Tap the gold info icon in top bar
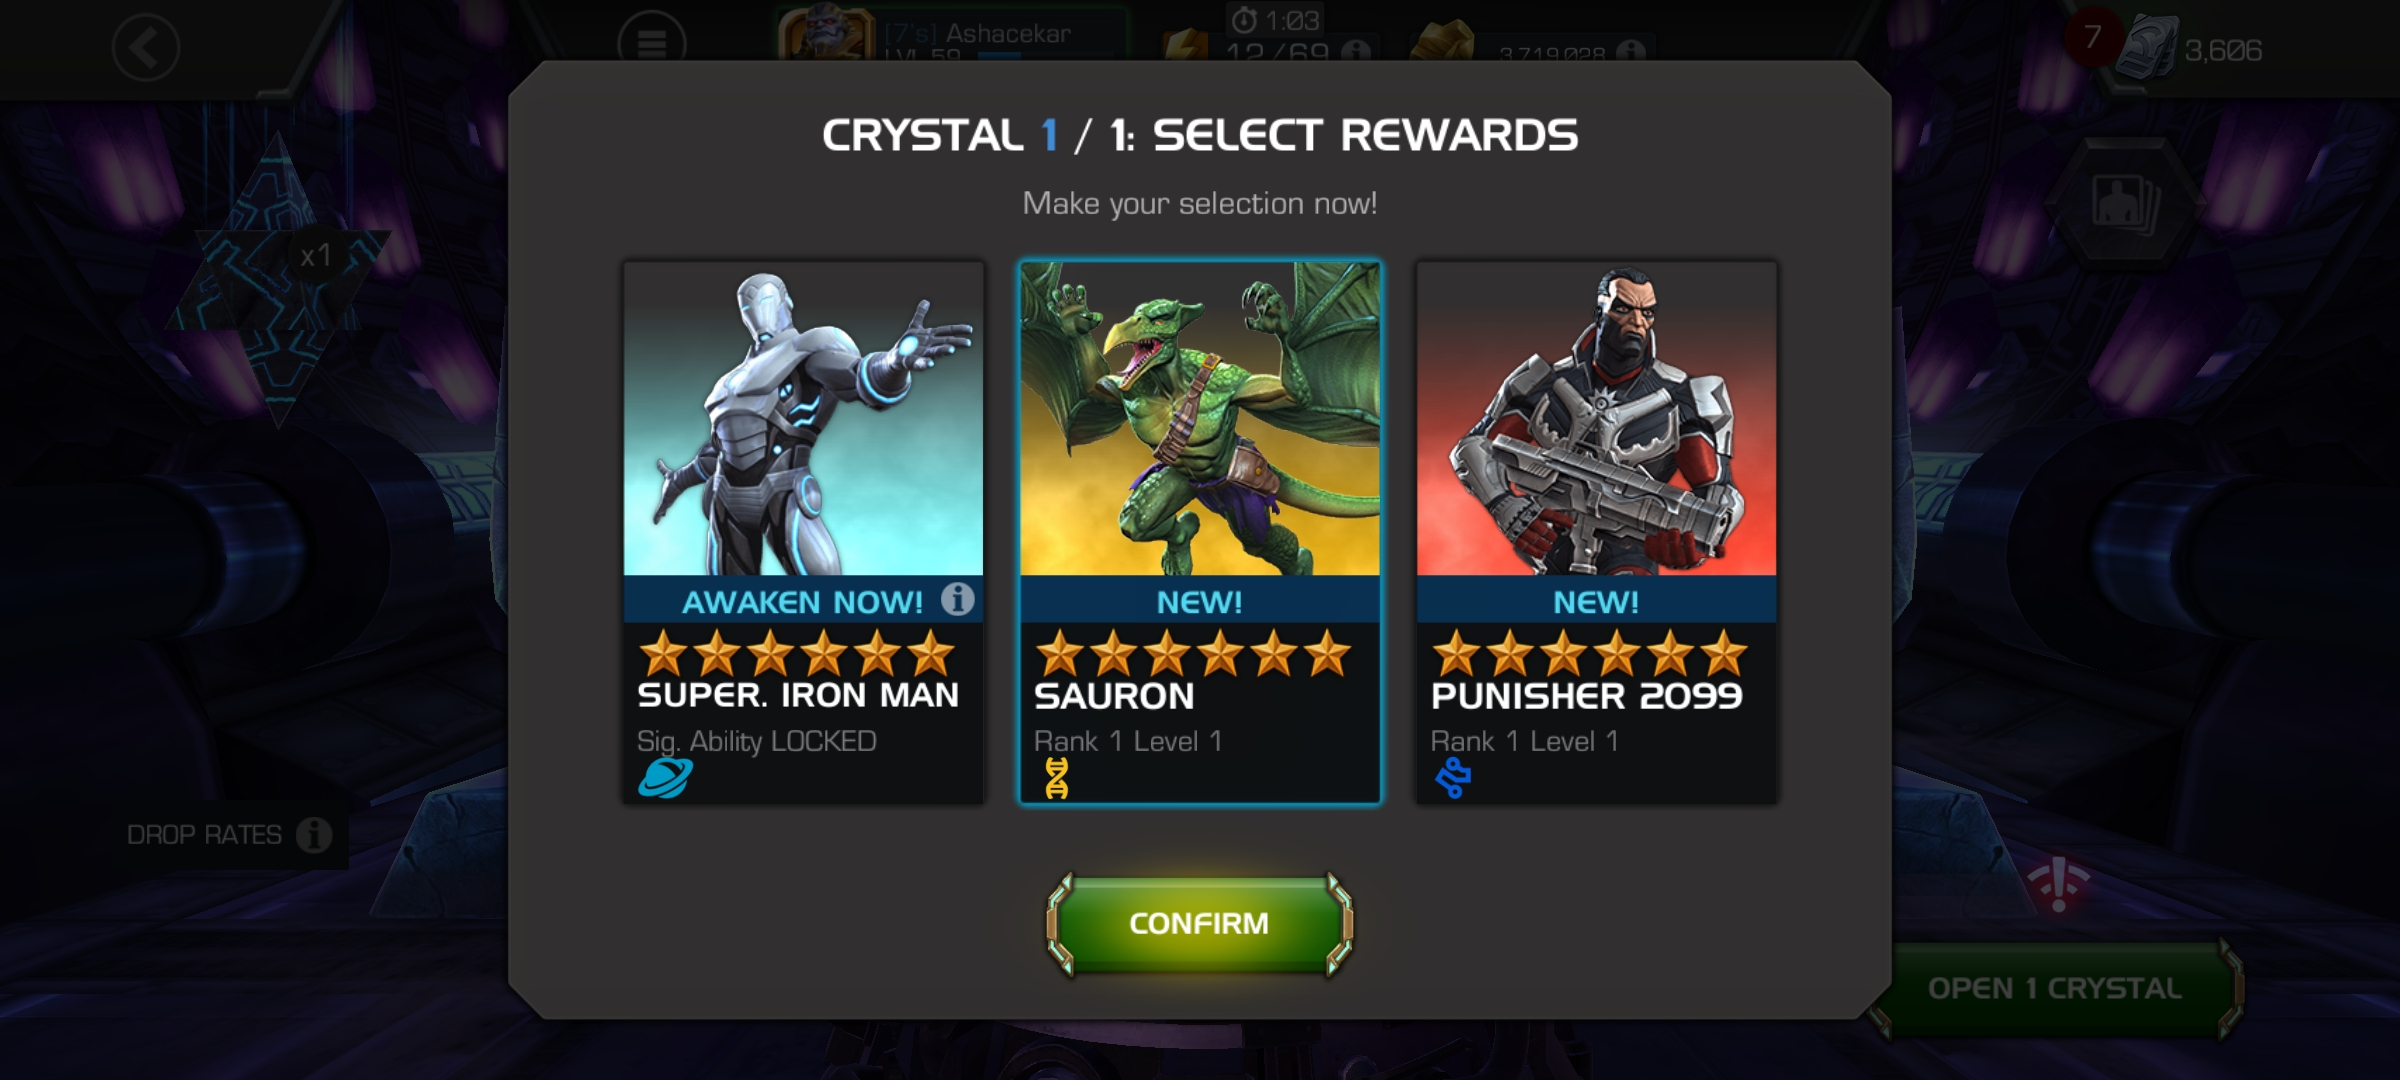This screenshot has width=2400, height=1080. click(x=1629, y=51)
